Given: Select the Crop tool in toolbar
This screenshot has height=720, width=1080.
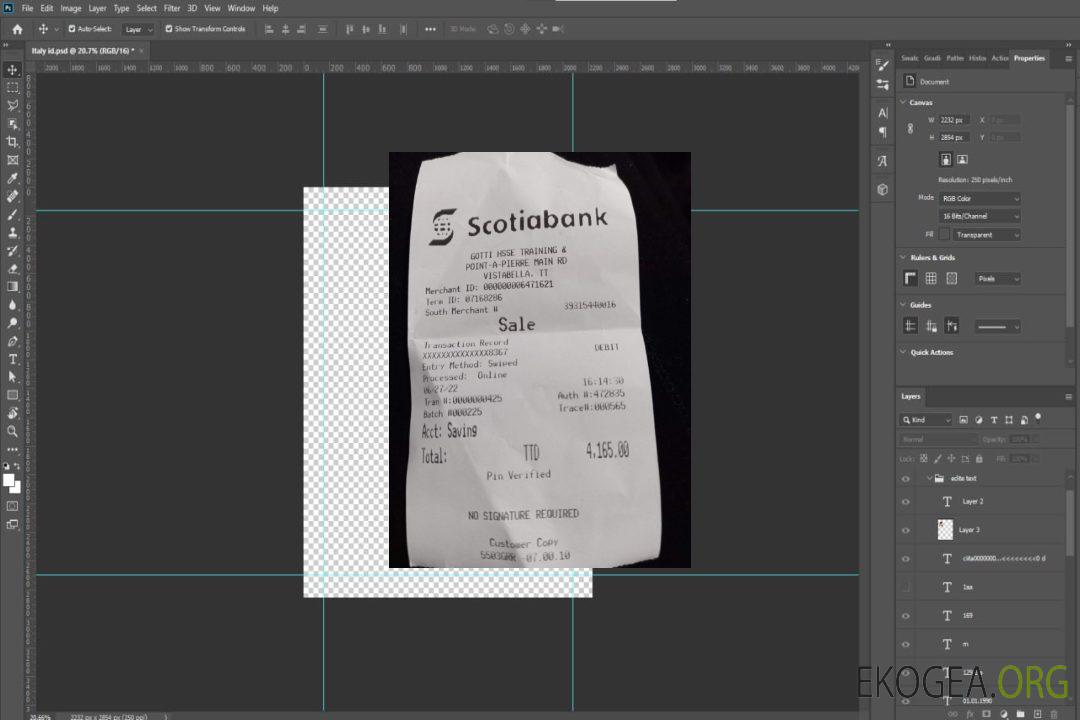Looking at the screenshot, I should [x=13, y=142].
